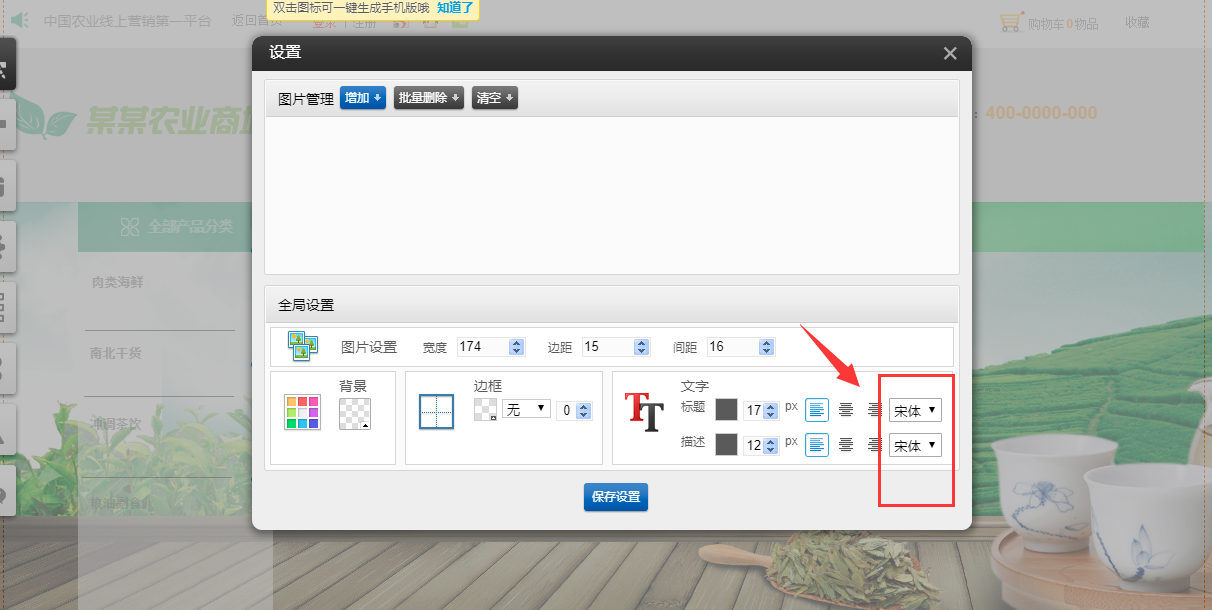Open the title font dropdown showing 宋体
The width and height of the screenshot is (1212, 610).
pos(915,410)
